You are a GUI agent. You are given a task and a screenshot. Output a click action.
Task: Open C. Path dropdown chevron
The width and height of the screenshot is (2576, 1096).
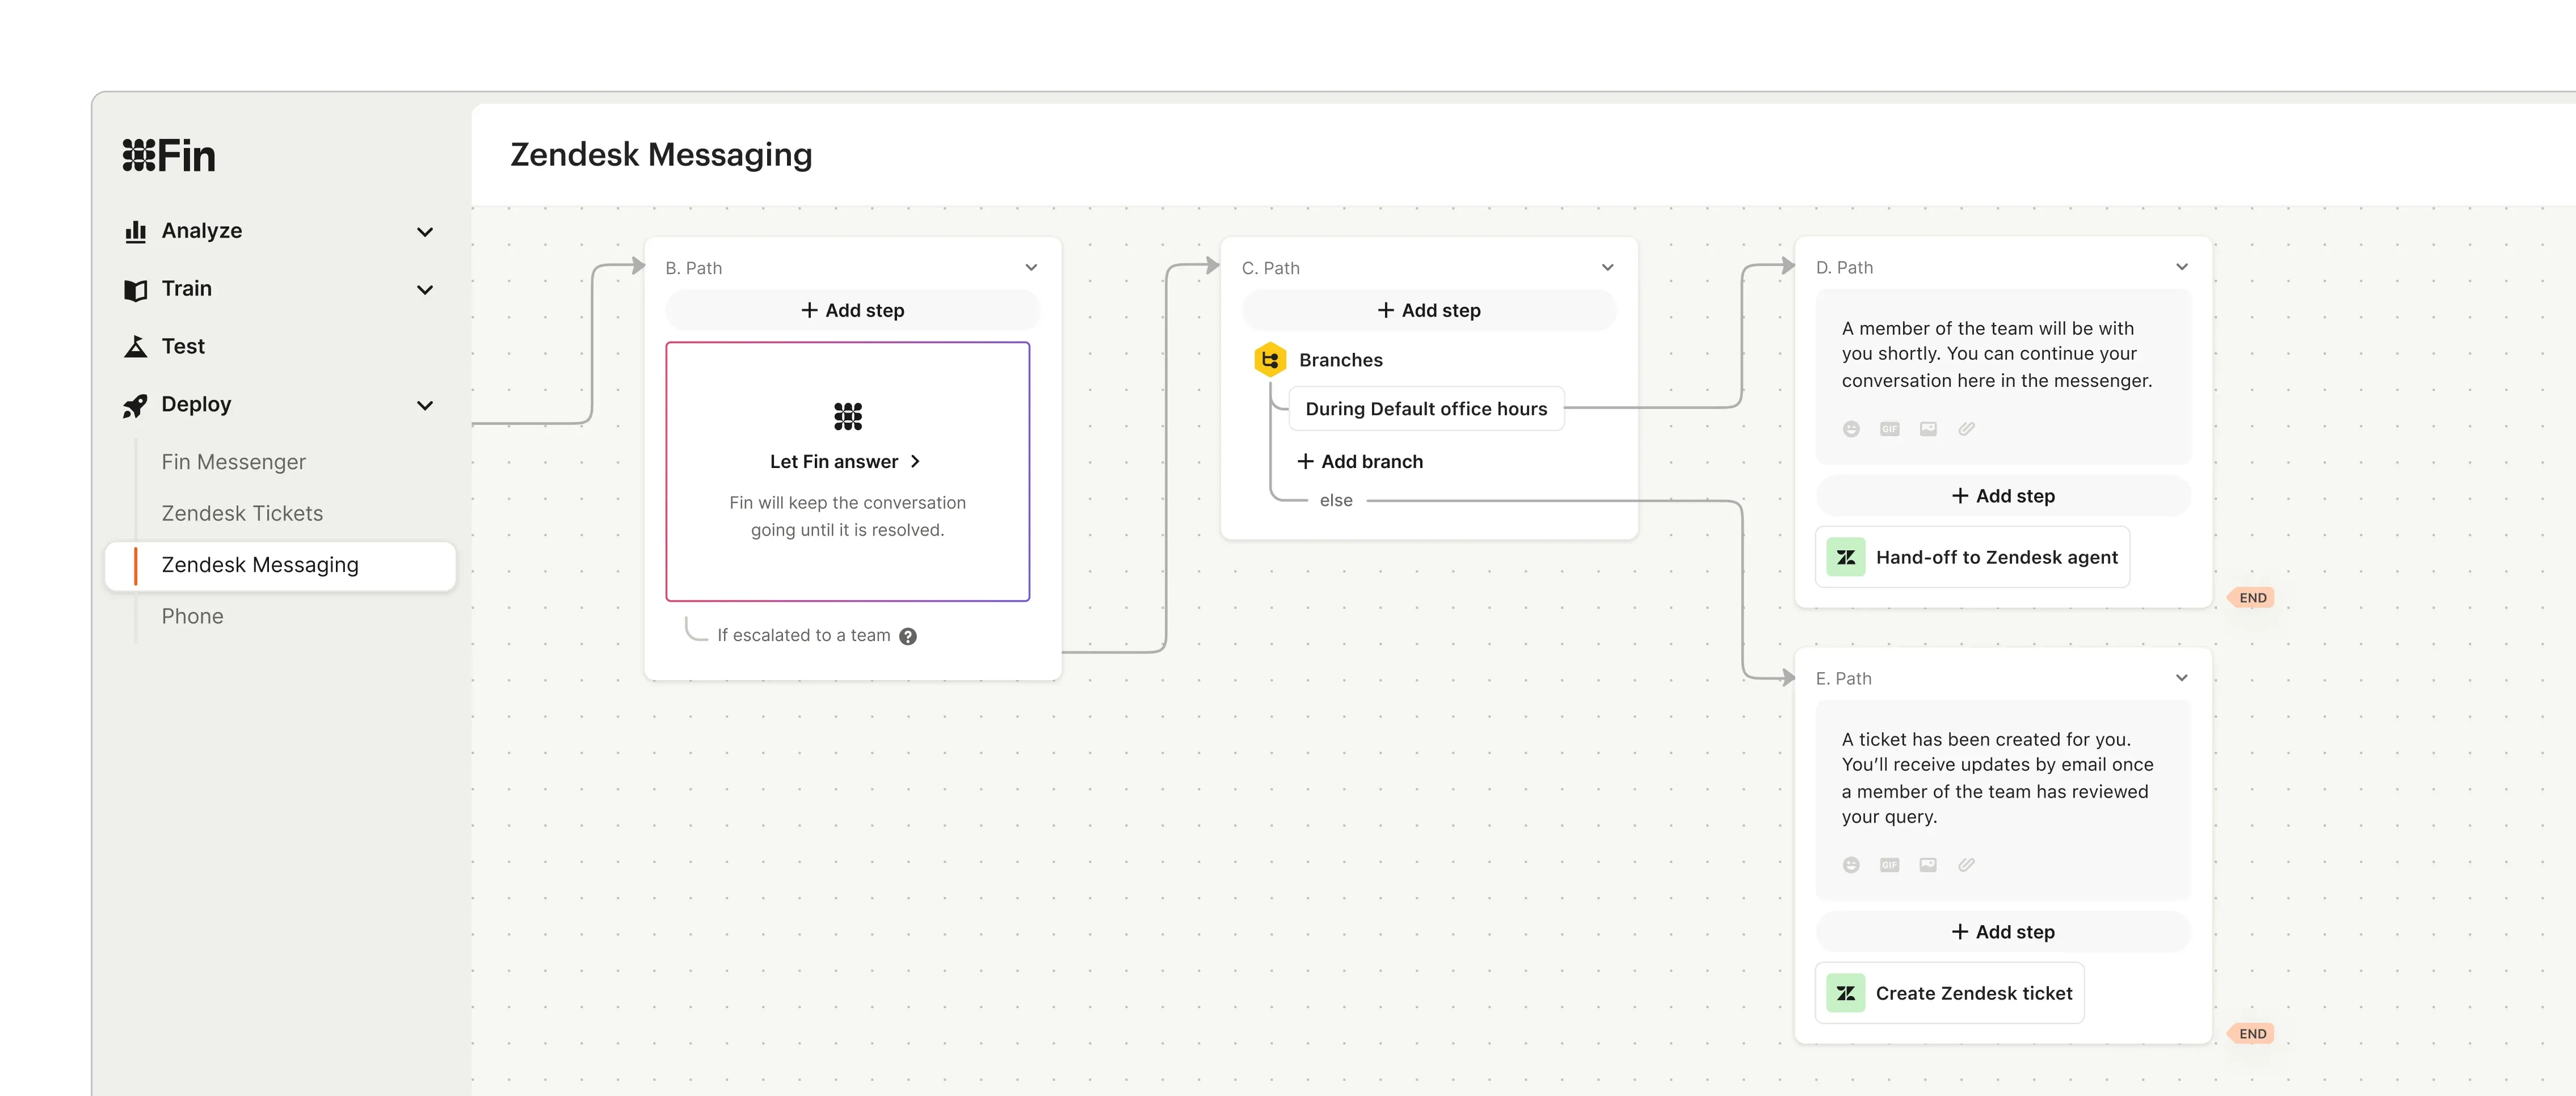(1607, 268)
